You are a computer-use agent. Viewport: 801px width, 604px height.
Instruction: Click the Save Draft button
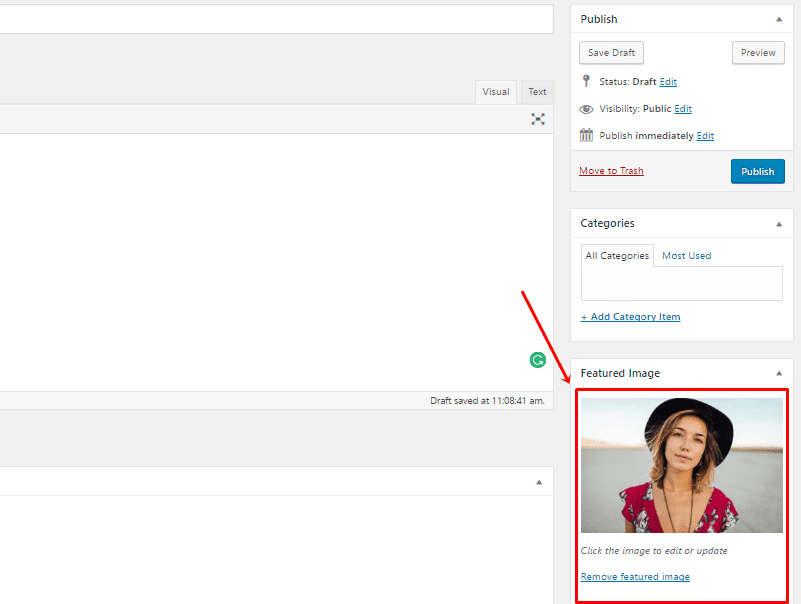click(611, 53)
